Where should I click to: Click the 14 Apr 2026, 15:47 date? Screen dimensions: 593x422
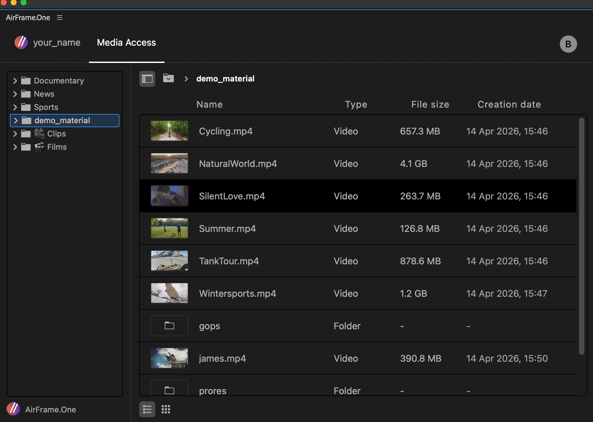507,294
